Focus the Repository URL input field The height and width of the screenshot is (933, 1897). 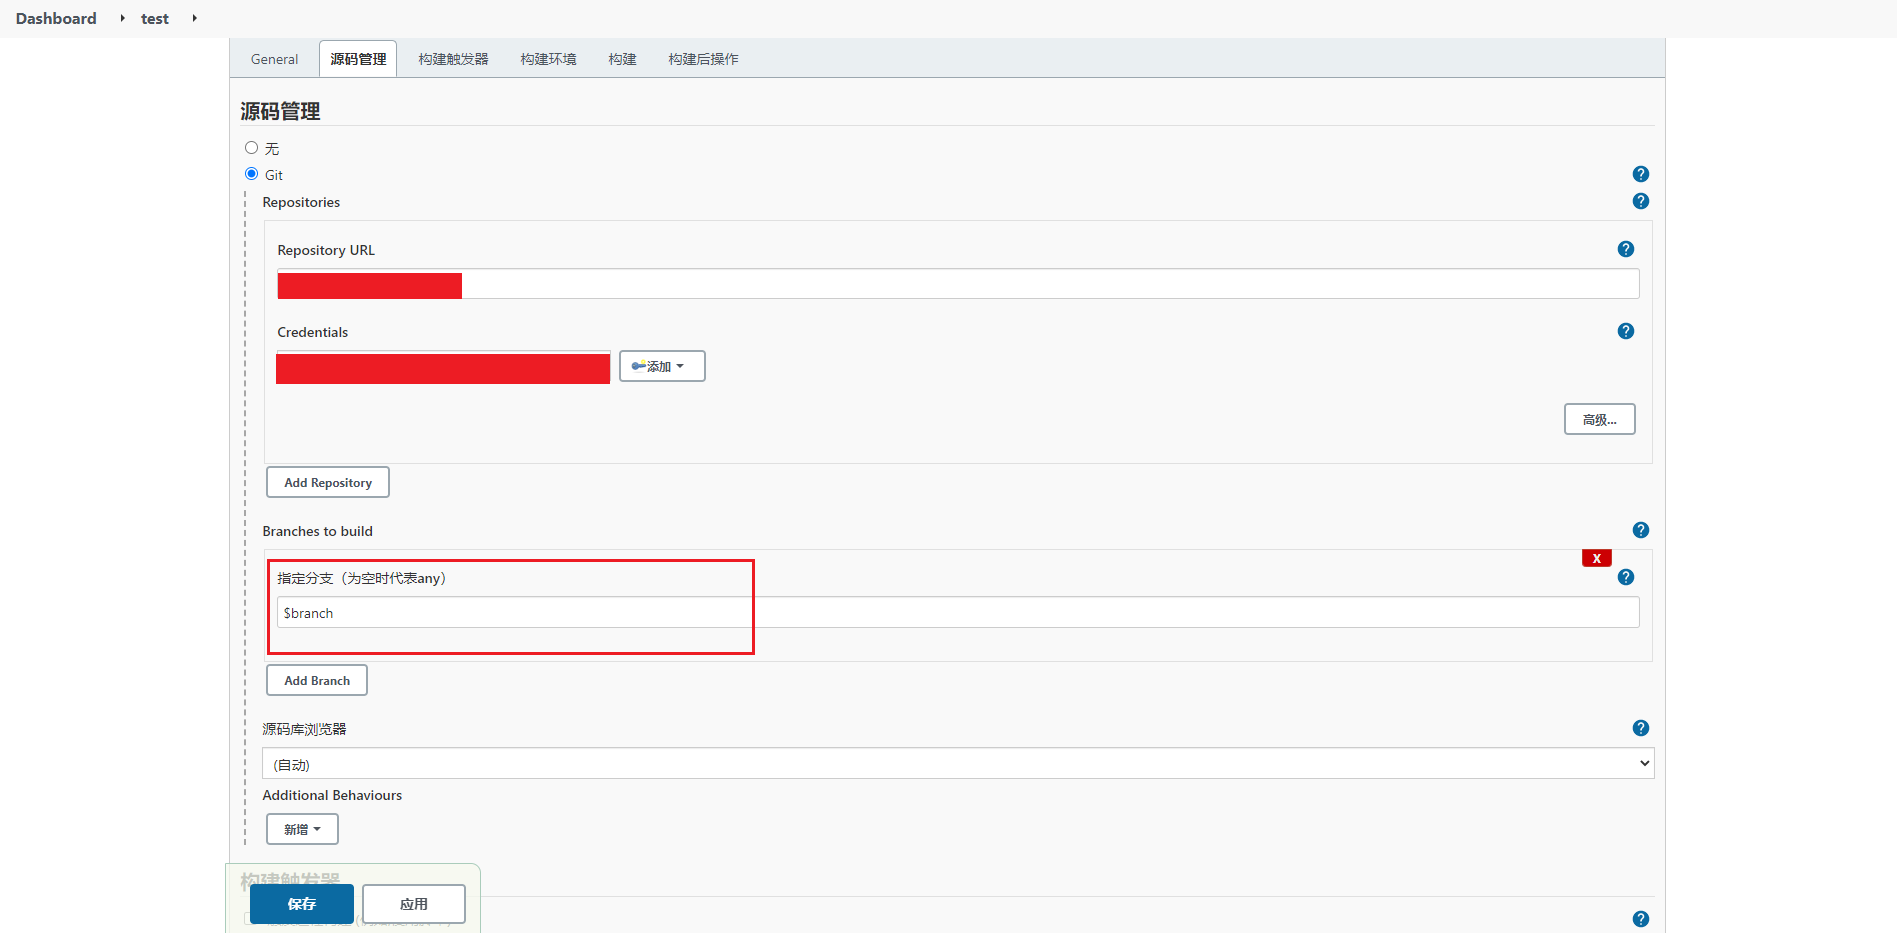pos(957,284)
